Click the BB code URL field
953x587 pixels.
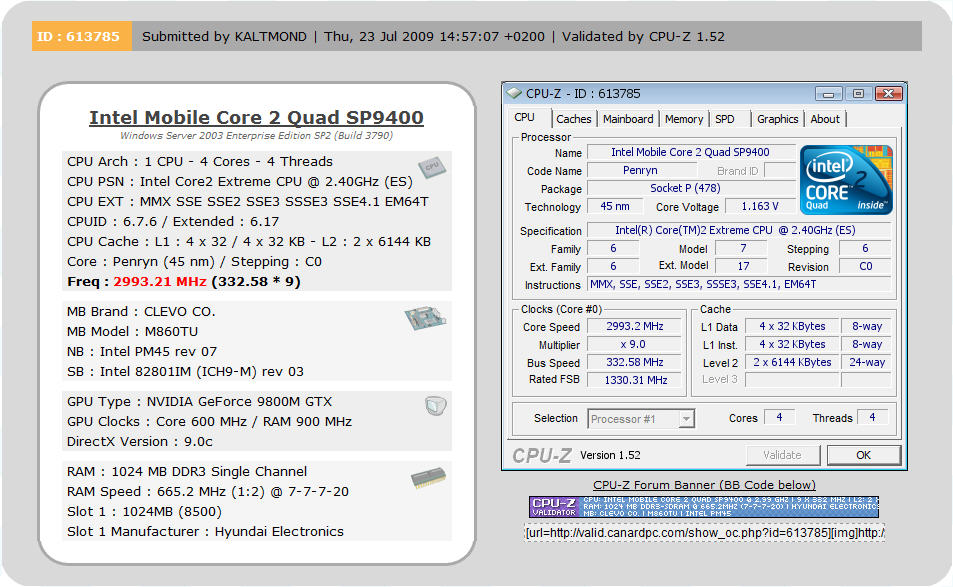[x=704, y=533]
